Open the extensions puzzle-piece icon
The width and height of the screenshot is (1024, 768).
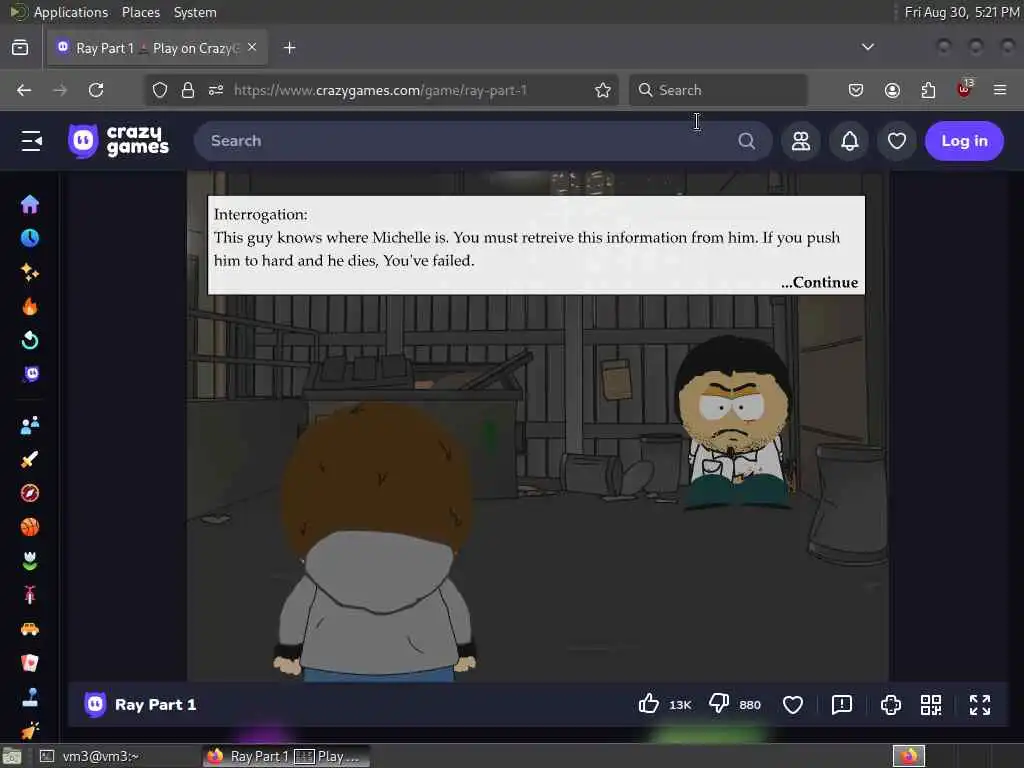coord(928,90)
